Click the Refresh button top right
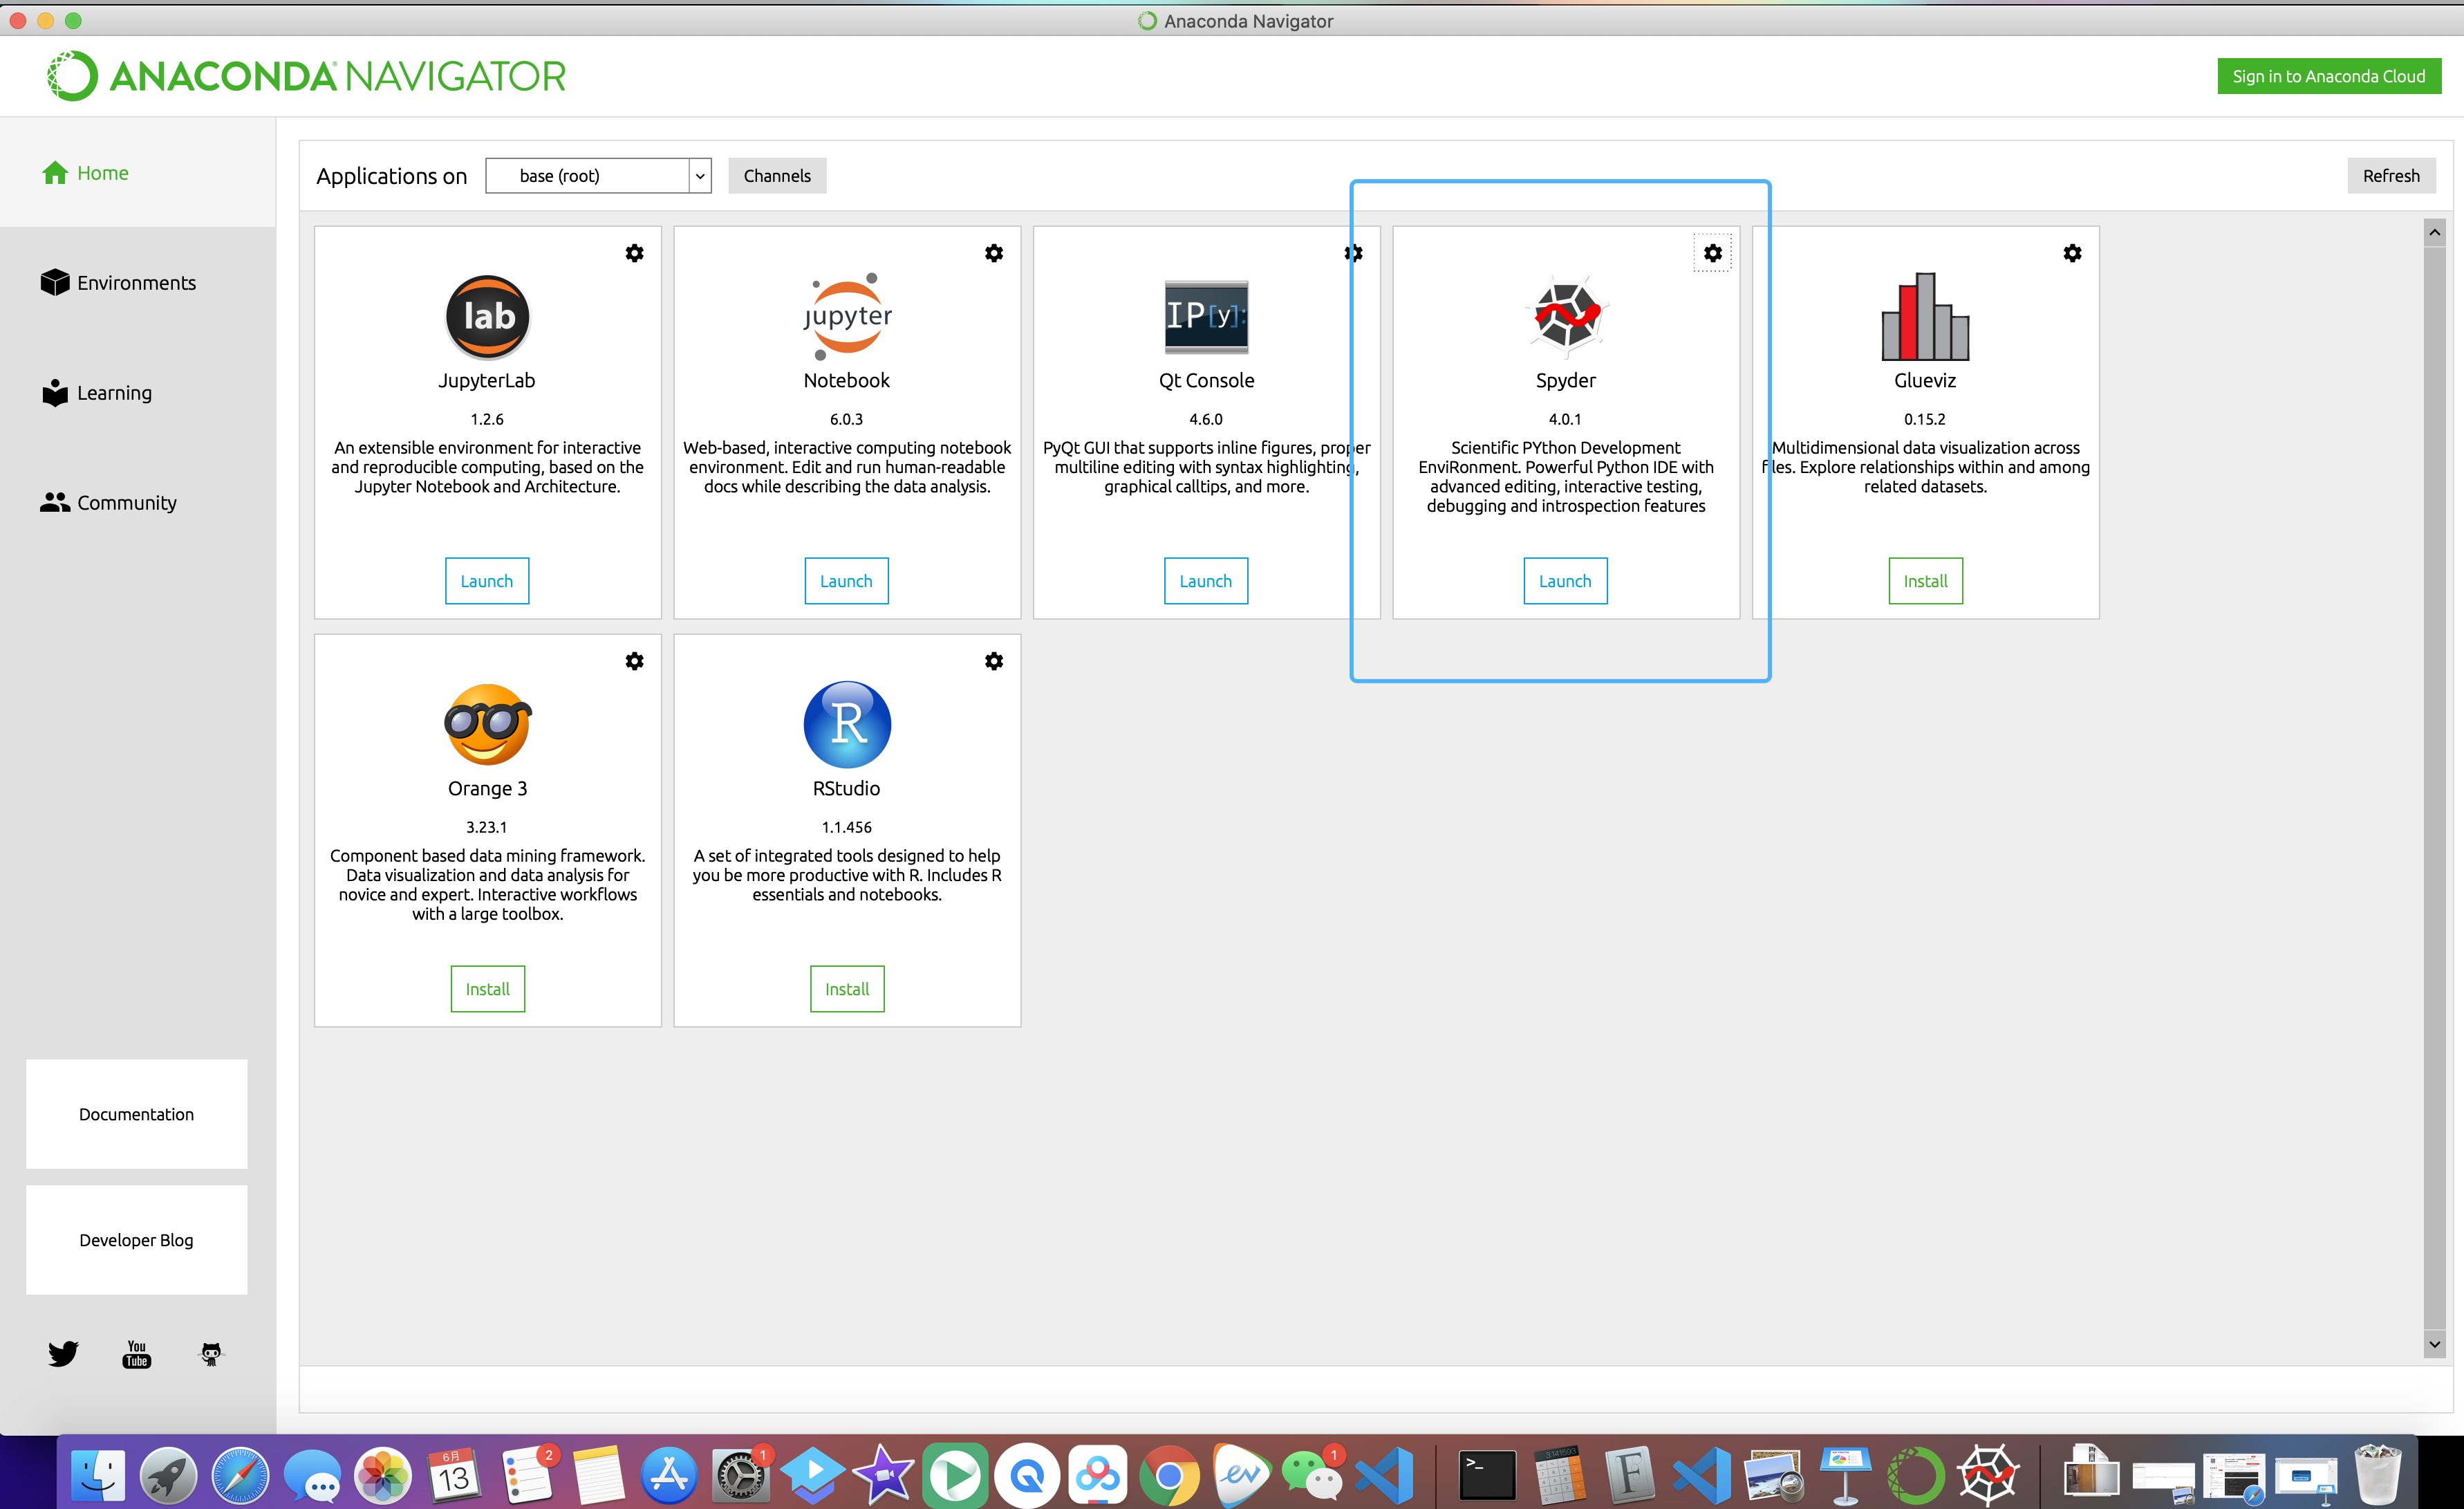 coord(2389,174)
